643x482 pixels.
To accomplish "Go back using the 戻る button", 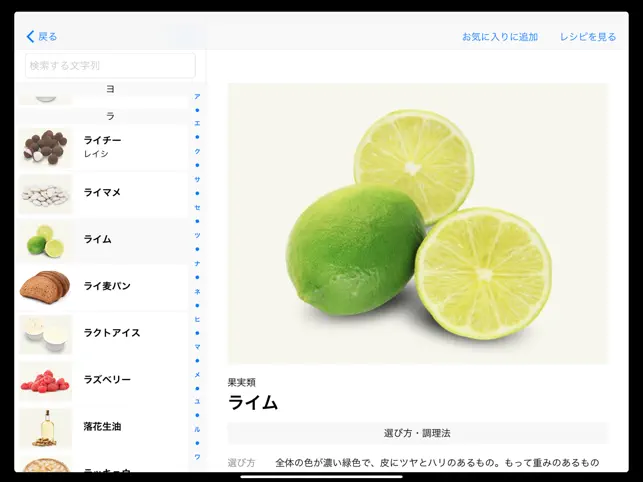I will coord(42,37).
